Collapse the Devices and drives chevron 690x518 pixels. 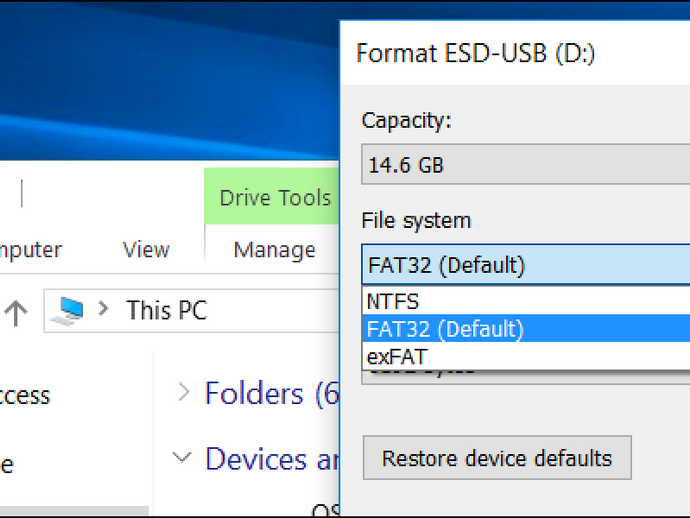point(182,457)
